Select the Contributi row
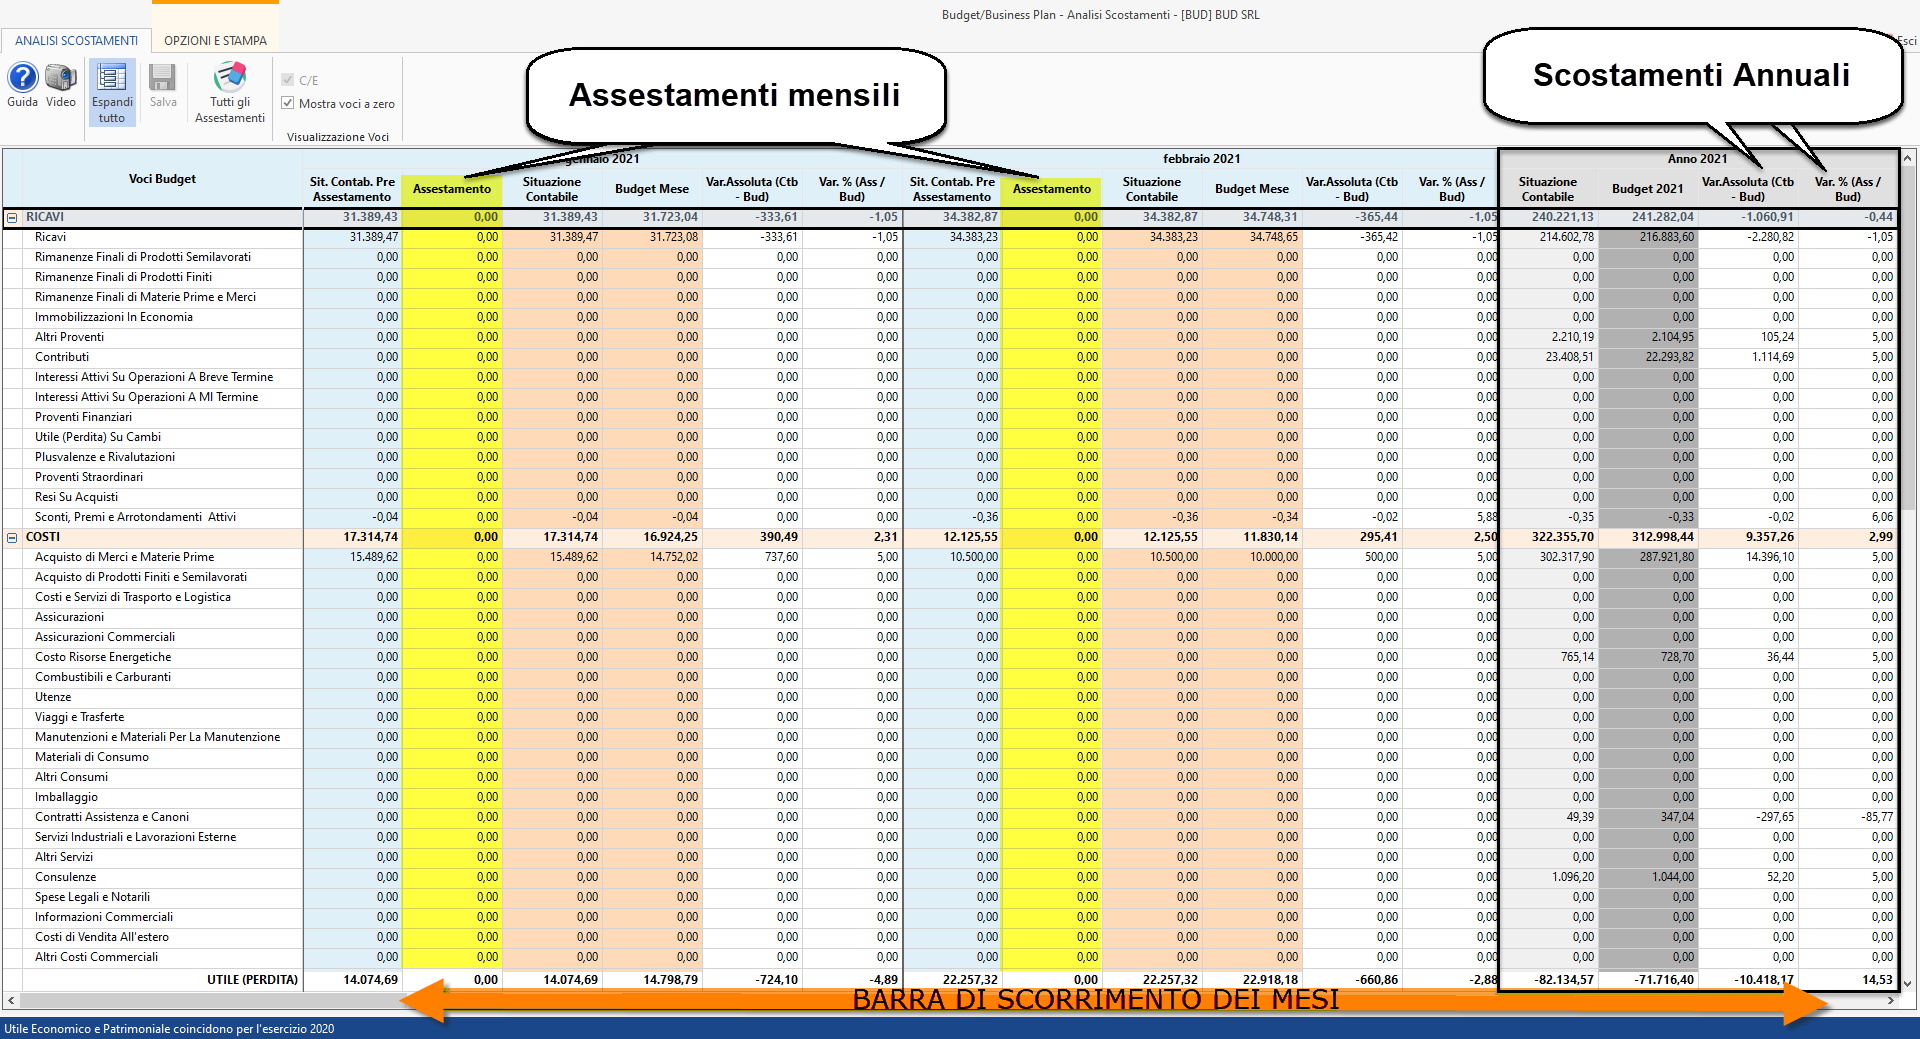 pos(62,357)
